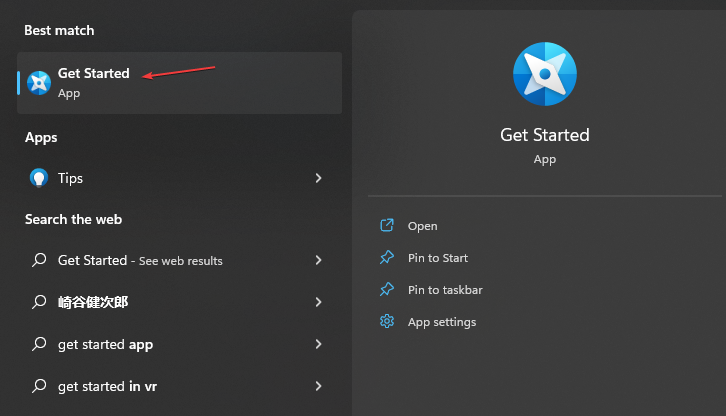
Task: Click the large Get Started app icon
Action: (545, 74)
